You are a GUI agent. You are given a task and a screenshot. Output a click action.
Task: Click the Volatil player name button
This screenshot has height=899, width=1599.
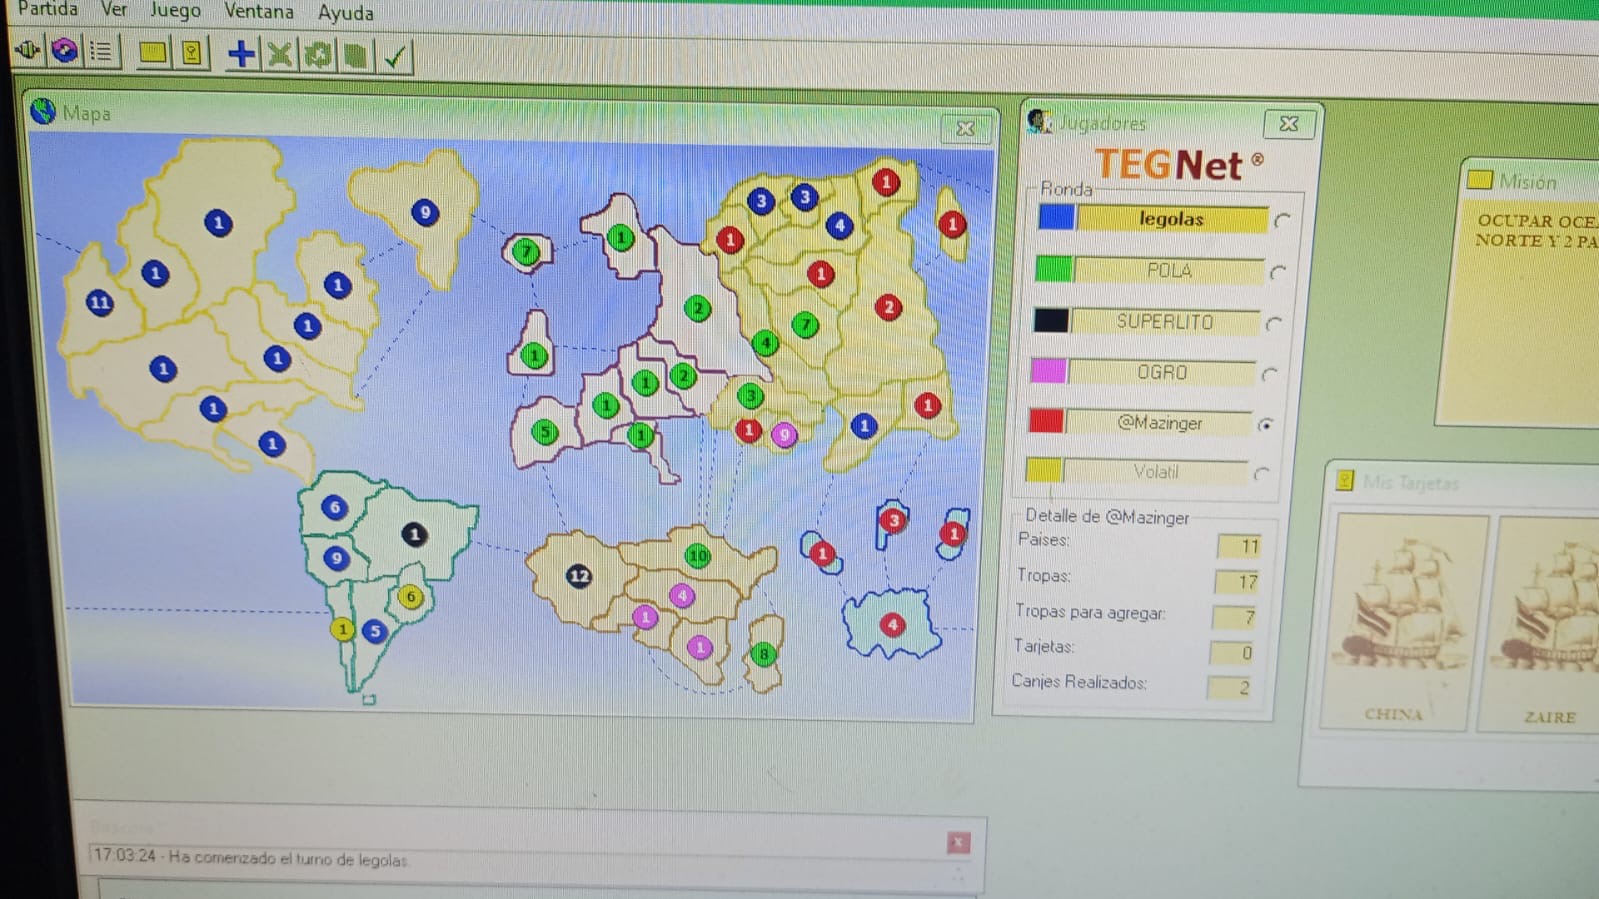[x=1155, y=472]
